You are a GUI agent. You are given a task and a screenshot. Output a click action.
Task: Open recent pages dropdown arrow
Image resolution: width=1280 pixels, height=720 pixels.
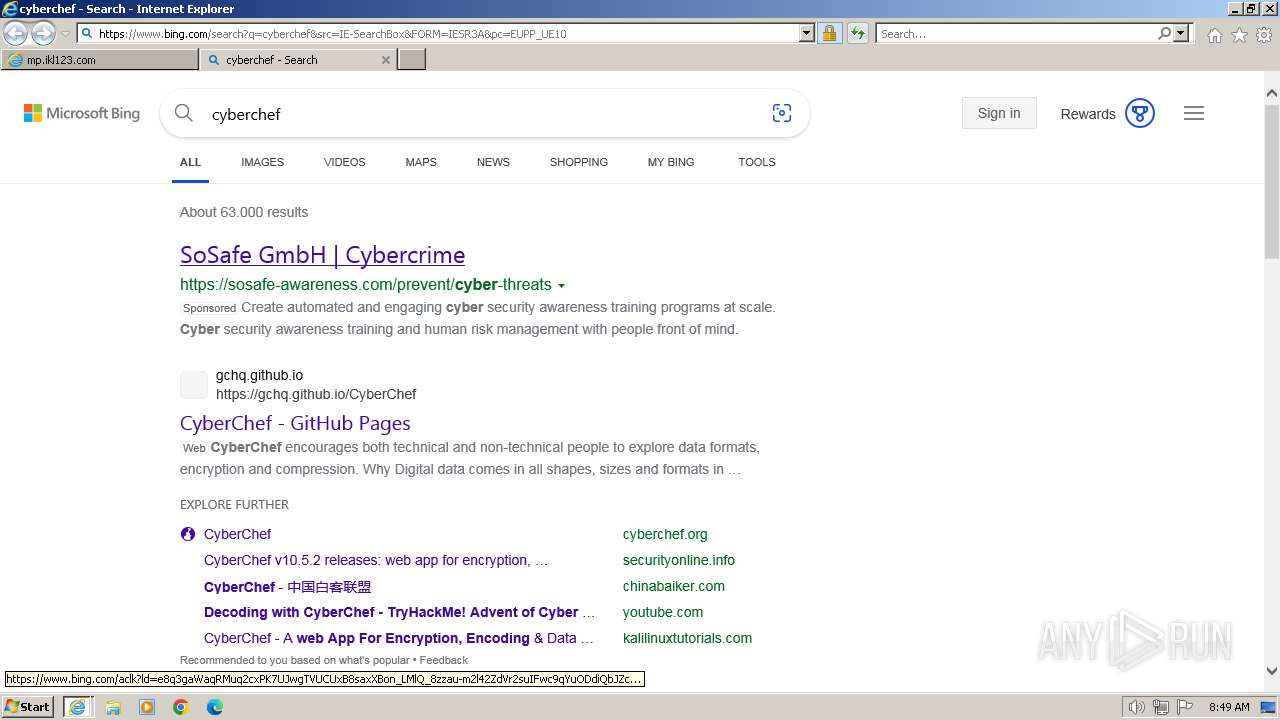pos(65,34)
